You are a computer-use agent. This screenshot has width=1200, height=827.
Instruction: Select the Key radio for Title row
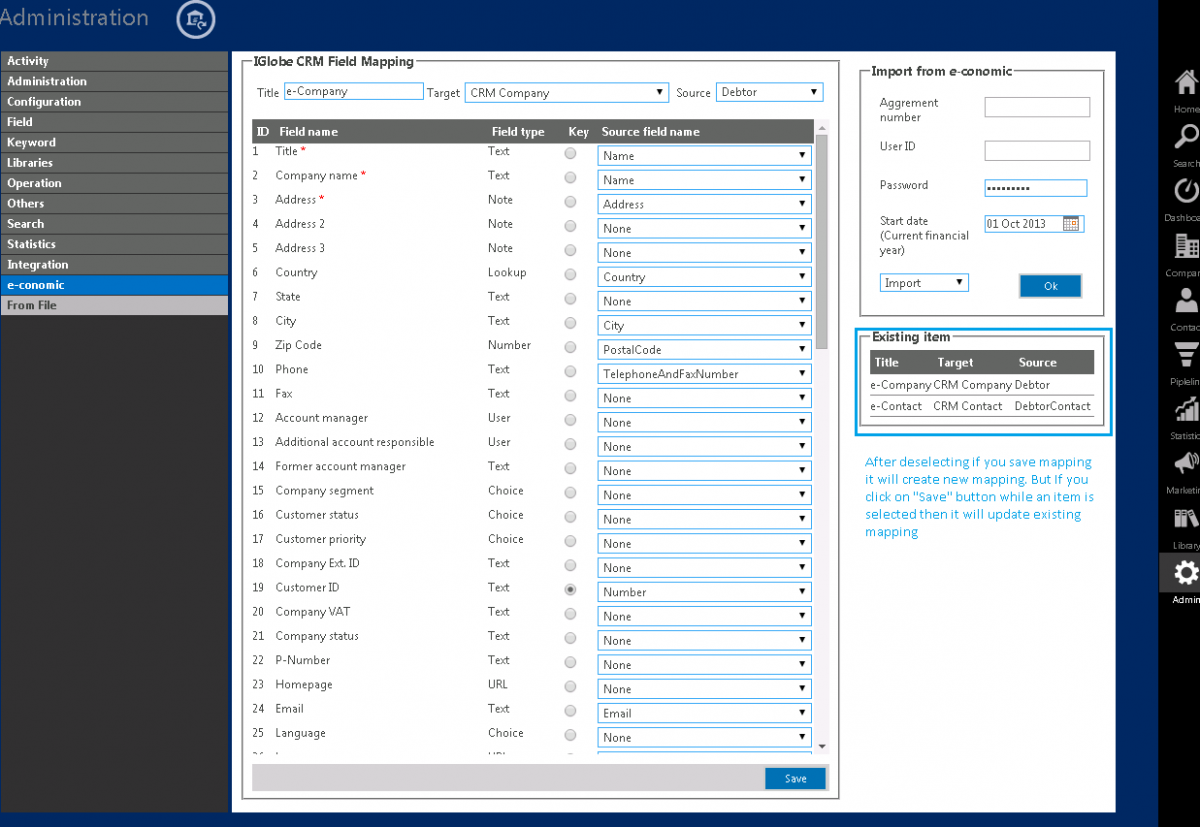click(x=570, y=153)
